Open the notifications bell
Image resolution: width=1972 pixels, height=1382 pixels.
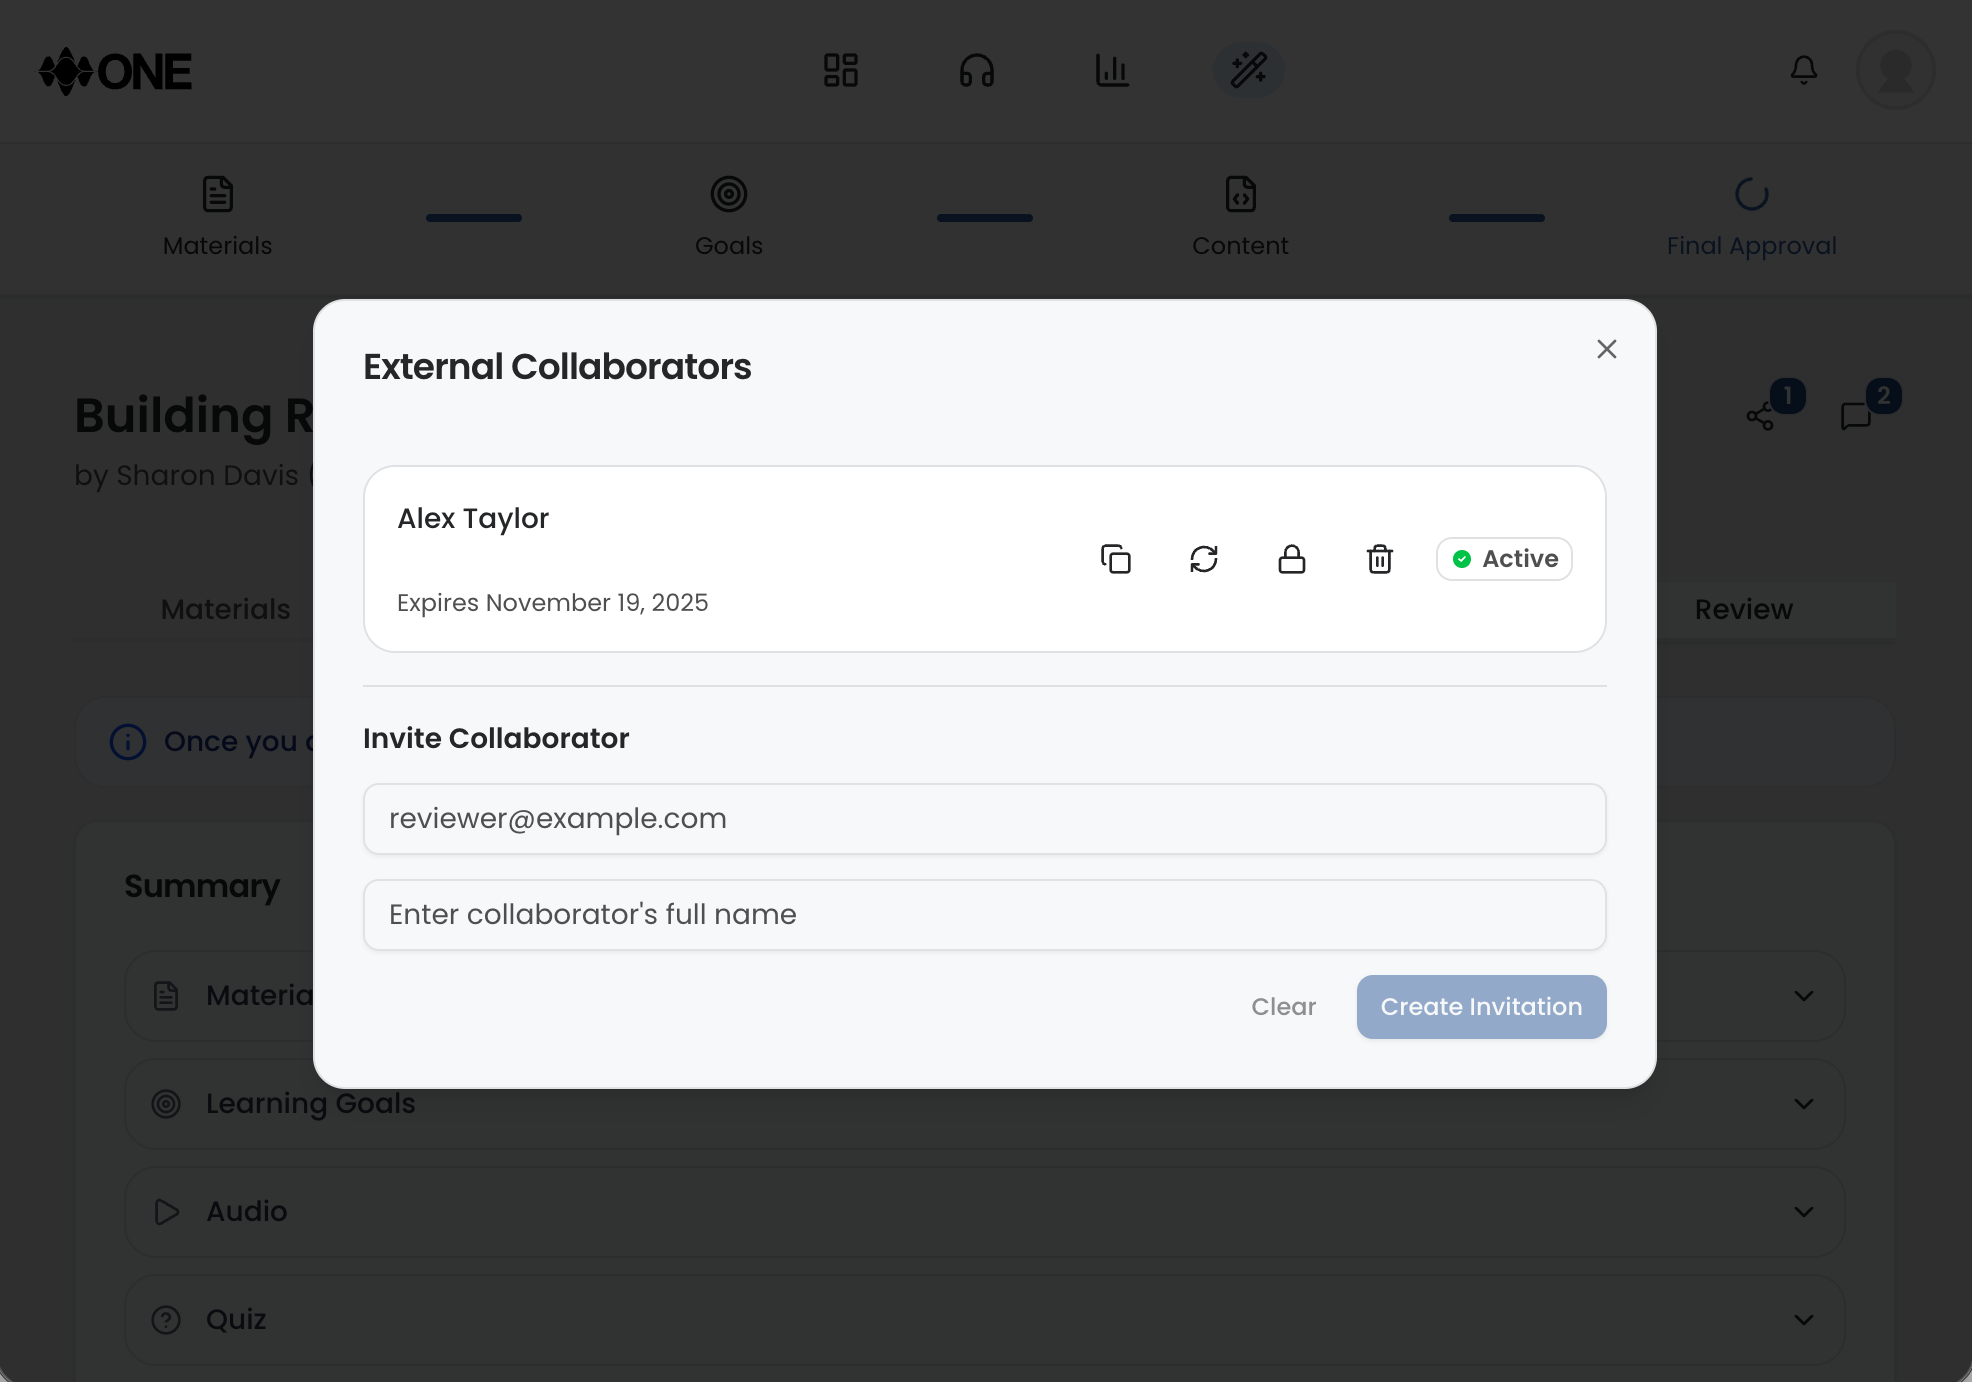coord(1804,70)
